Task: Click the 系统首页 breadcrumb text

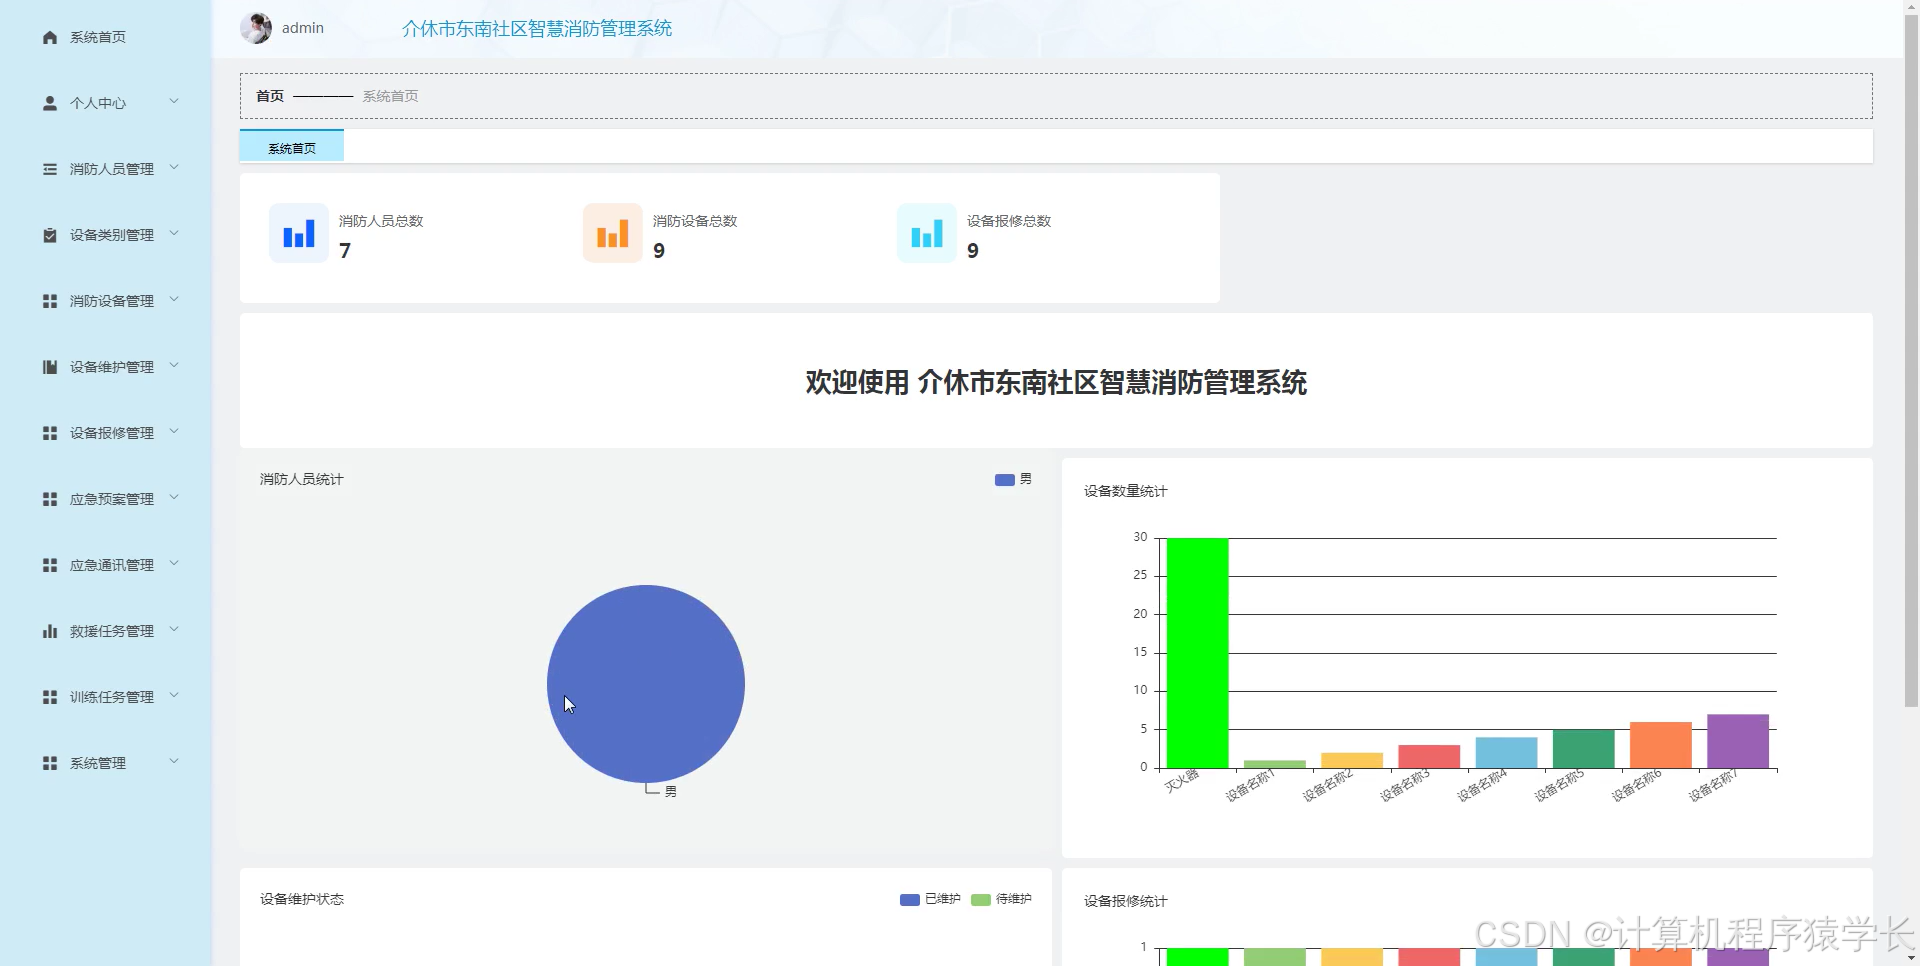Action: point(390,96)
